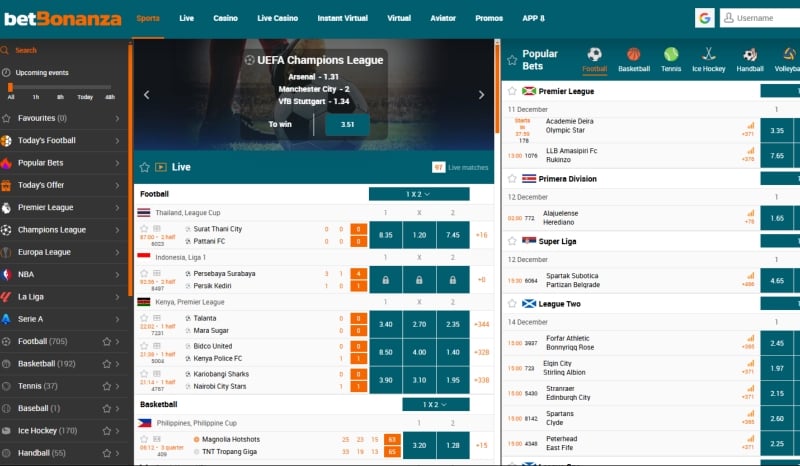Viewport: 800px width, 466px height.
Task: Star Football (705) in the sidebar
Action: [107, 341]
